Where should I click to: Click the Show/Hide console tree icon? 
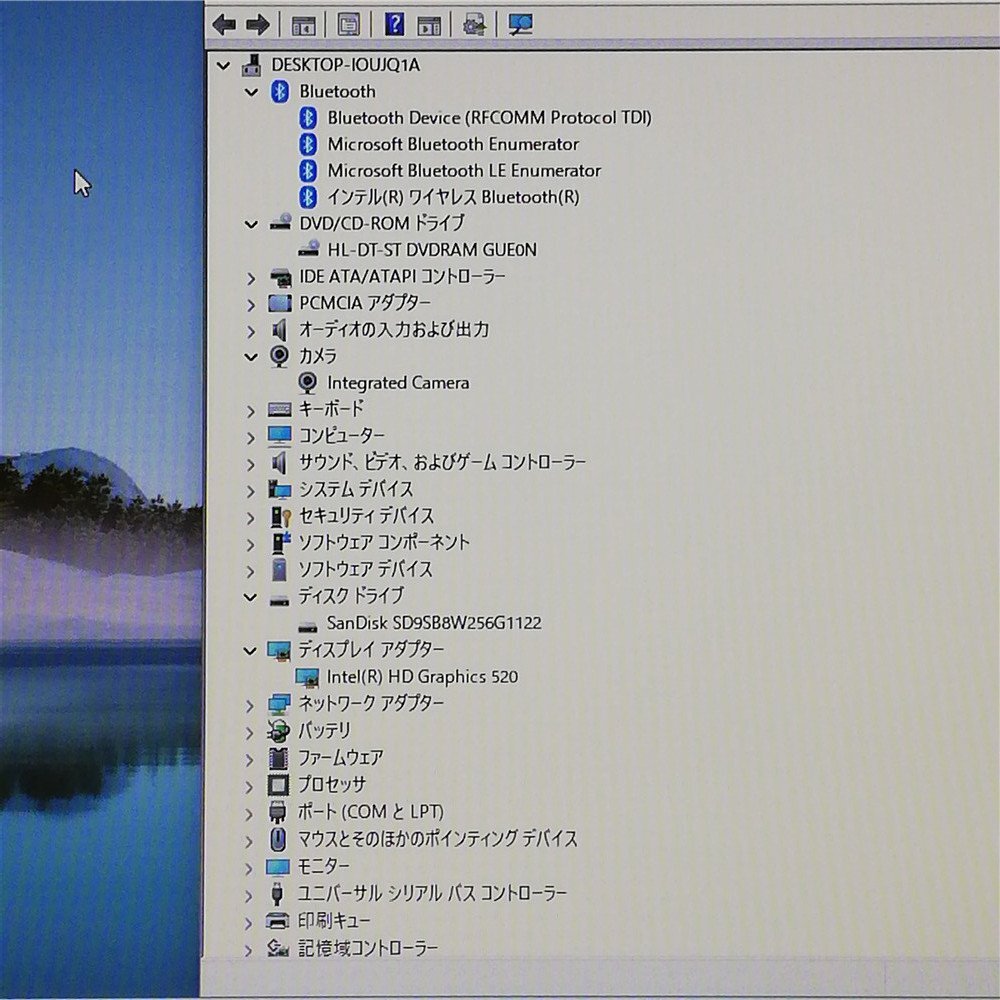tap(305, 24)
